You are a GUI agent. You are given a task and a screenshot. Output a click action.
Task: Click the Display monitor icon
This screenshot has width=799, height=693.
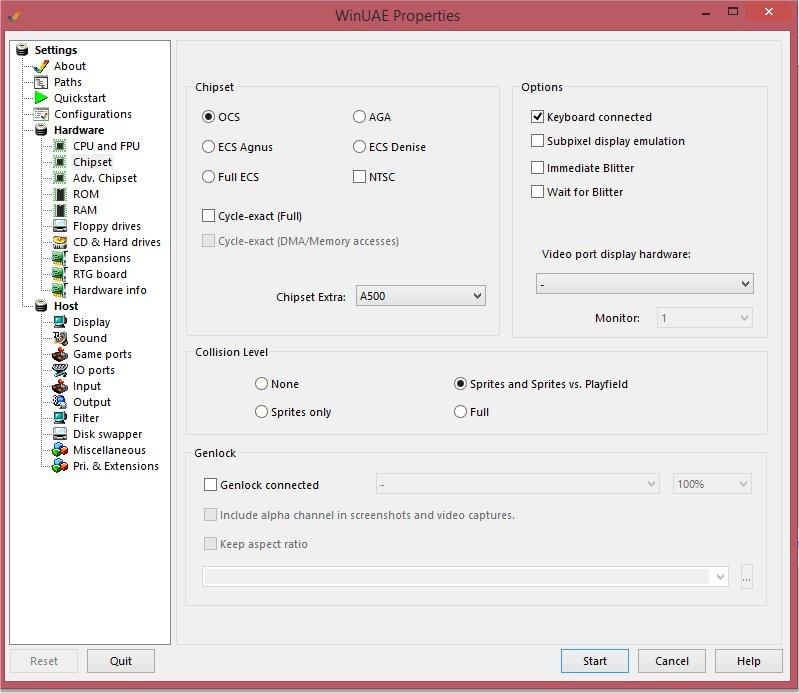click(60, 322)
